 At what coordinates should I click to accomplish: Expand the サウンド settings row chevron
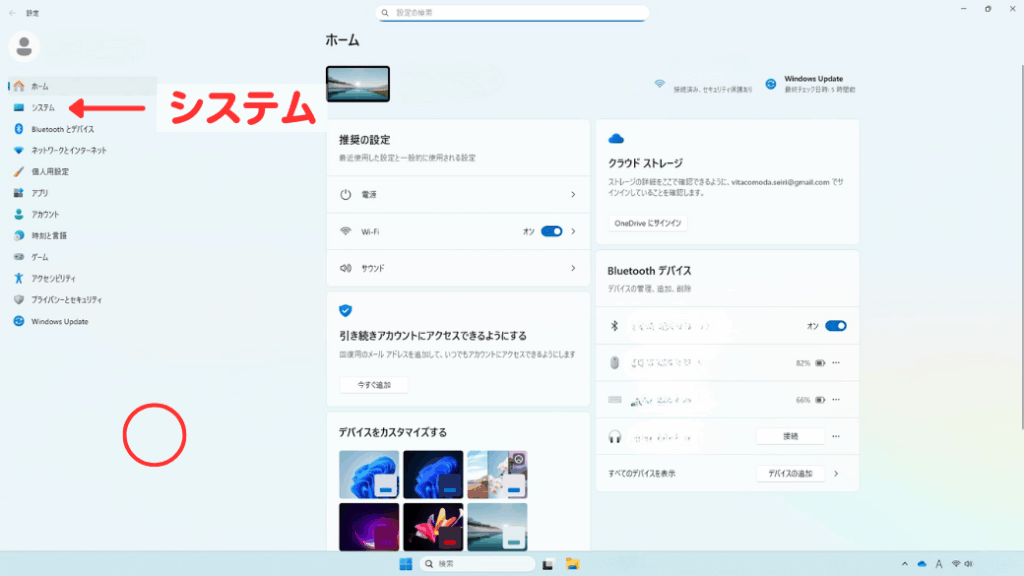(x=573, y=268)
